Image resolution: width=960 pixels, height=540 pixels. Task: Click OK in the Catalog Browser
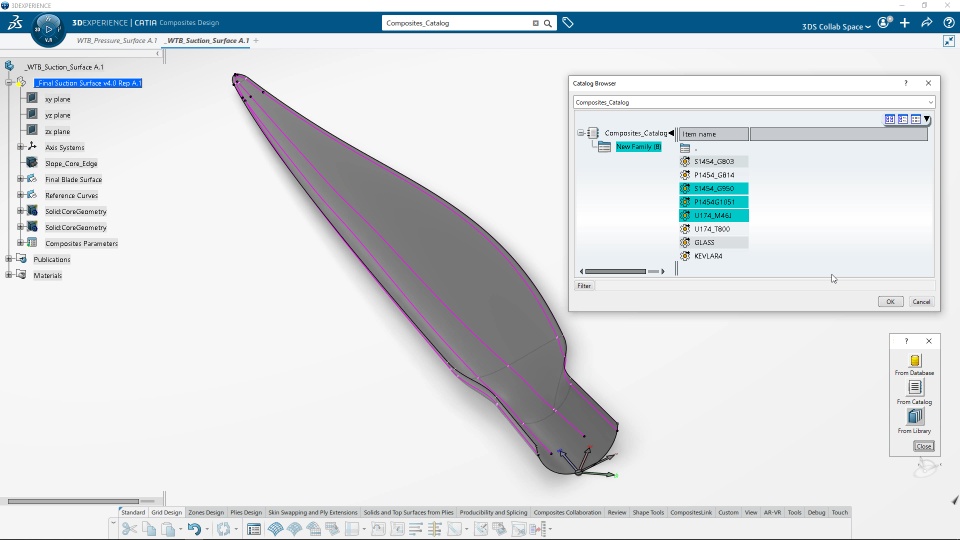(x=890, y=302)
